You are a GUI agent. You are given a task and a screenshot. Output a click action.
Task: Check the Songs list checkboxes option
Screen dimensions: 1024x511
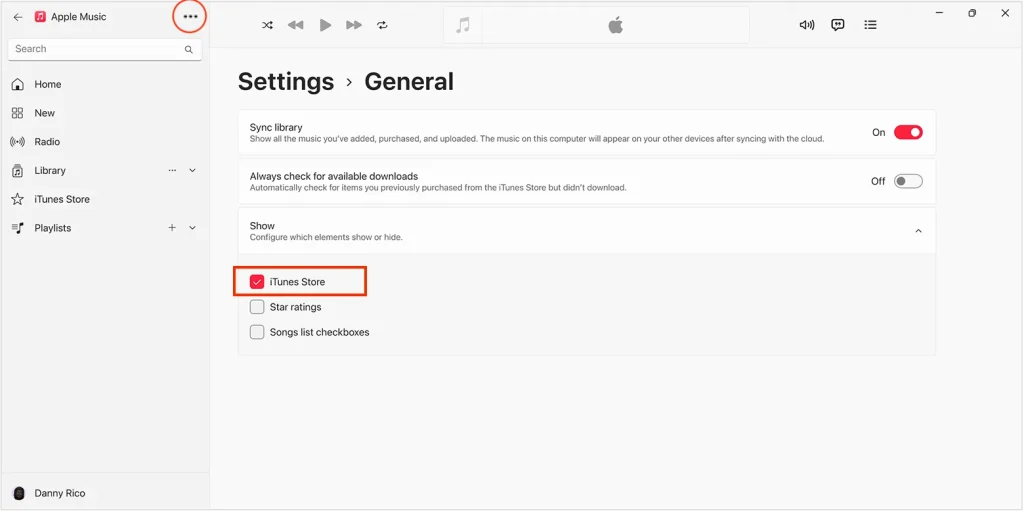(257, 332)
